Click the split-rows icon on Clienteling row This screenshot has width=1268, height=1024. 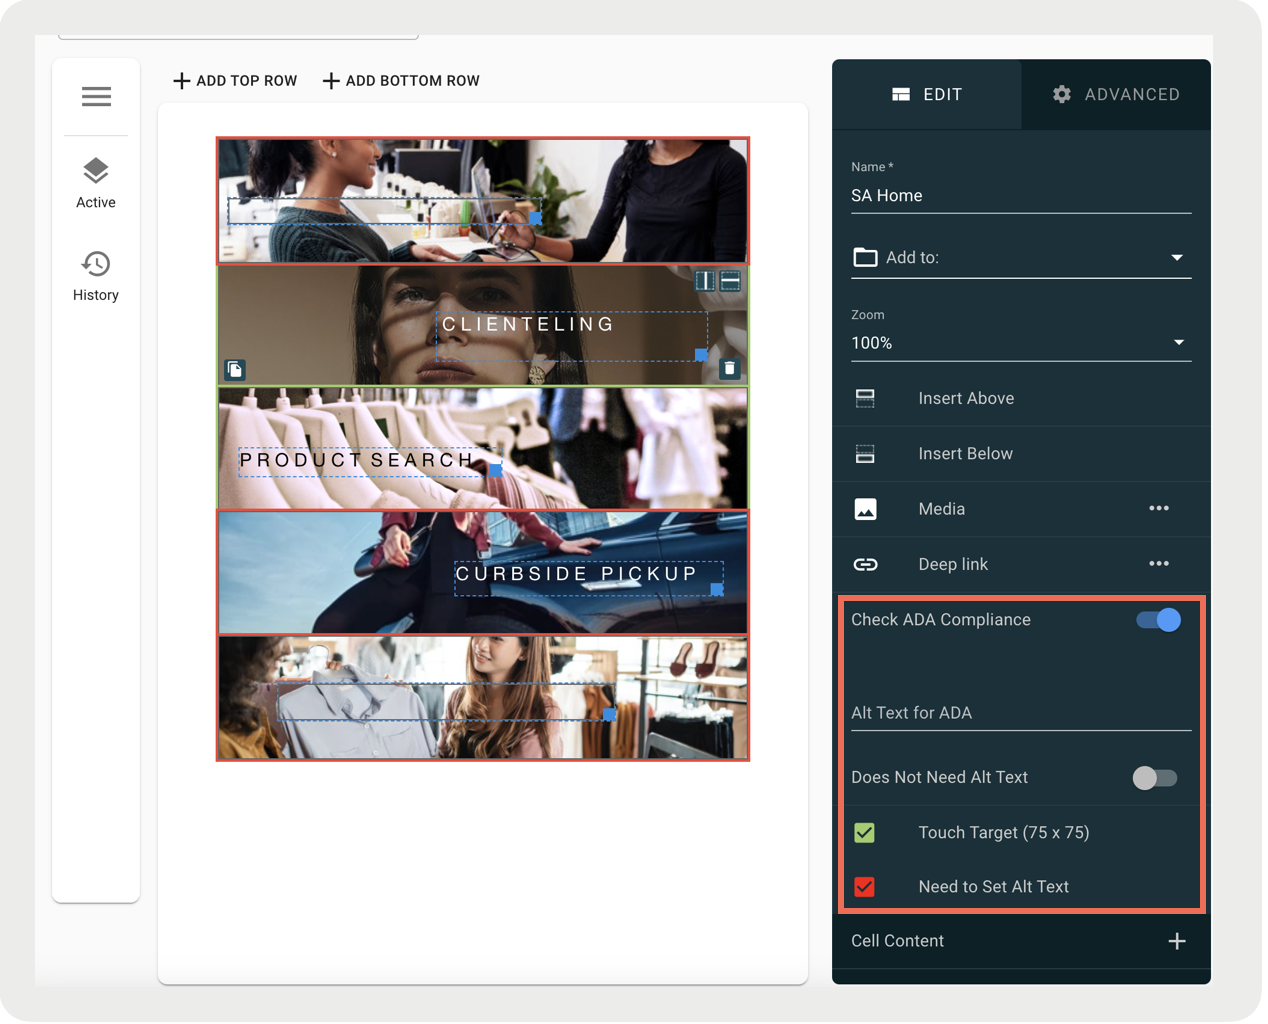[731, 281]
